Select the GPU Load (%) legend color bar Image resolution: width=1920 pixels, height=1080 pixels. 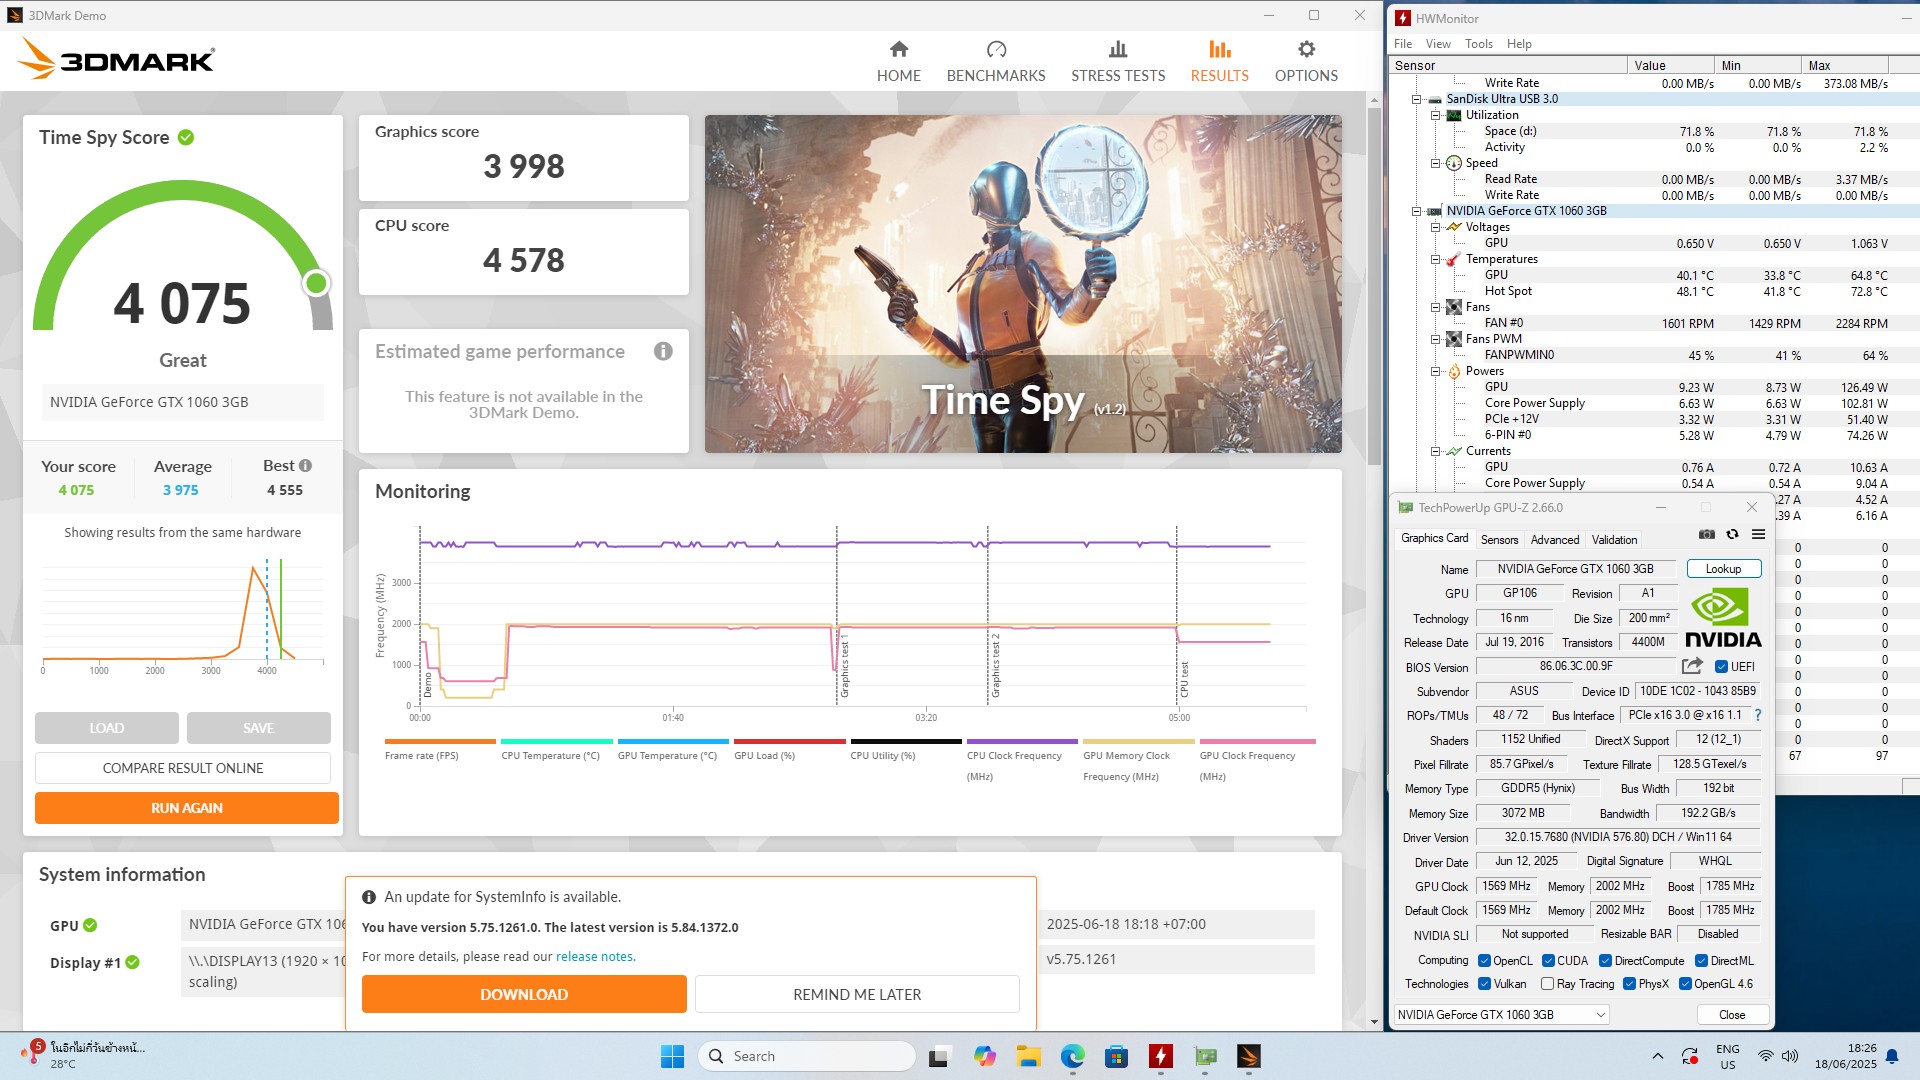(790, 741)
